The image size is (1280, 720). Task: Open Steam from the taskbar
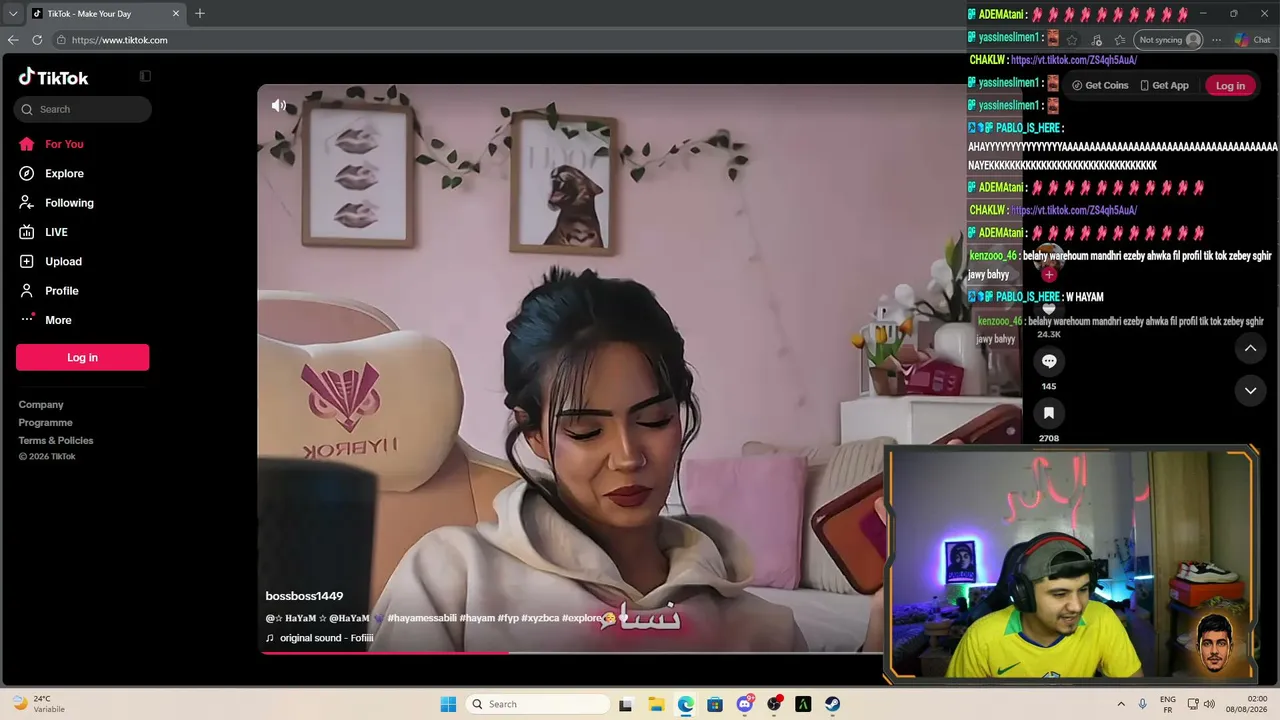[832, 704]
